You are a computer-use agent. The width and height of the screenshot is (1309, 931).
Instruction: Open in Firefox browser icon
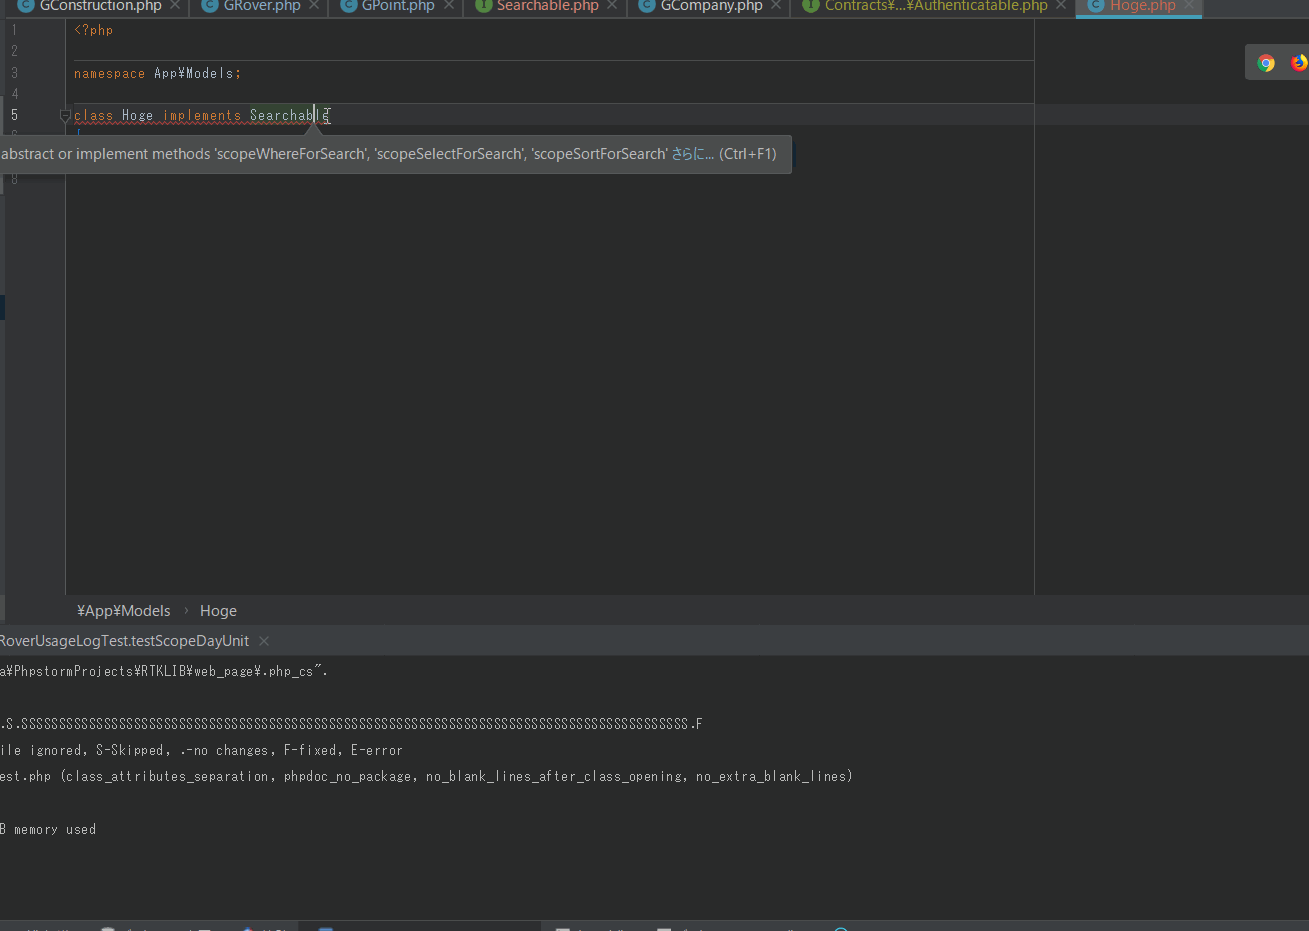tap(1298, 63)
